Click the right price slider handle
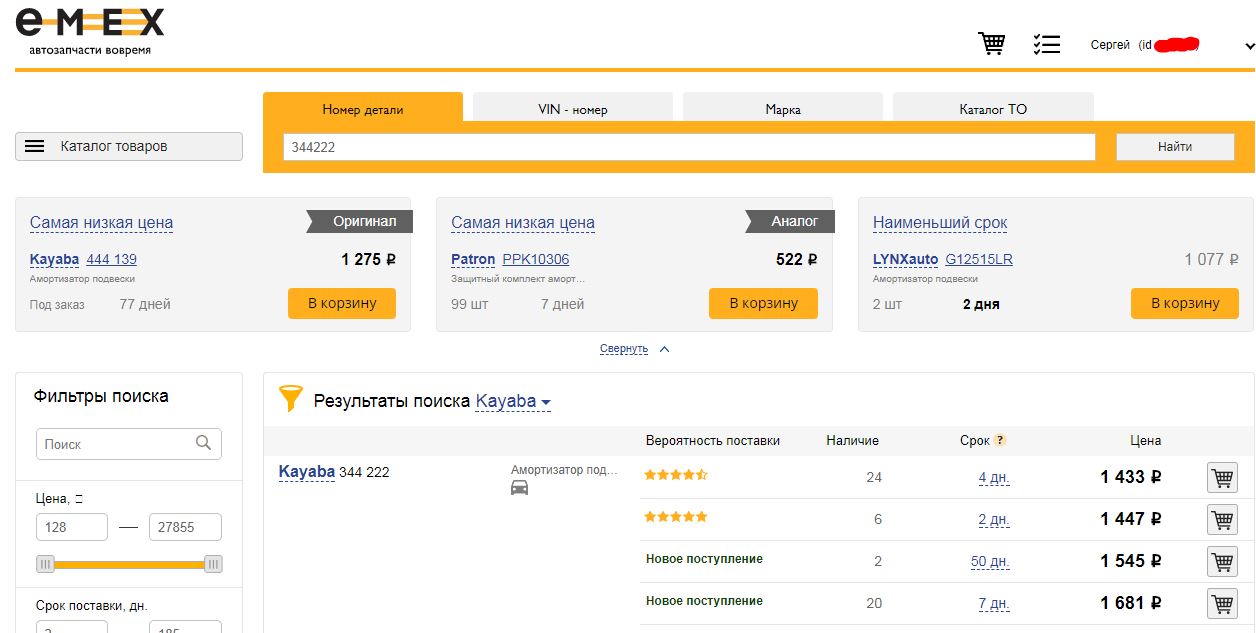This screenshot has height=633, width=1256. point(213,565)
